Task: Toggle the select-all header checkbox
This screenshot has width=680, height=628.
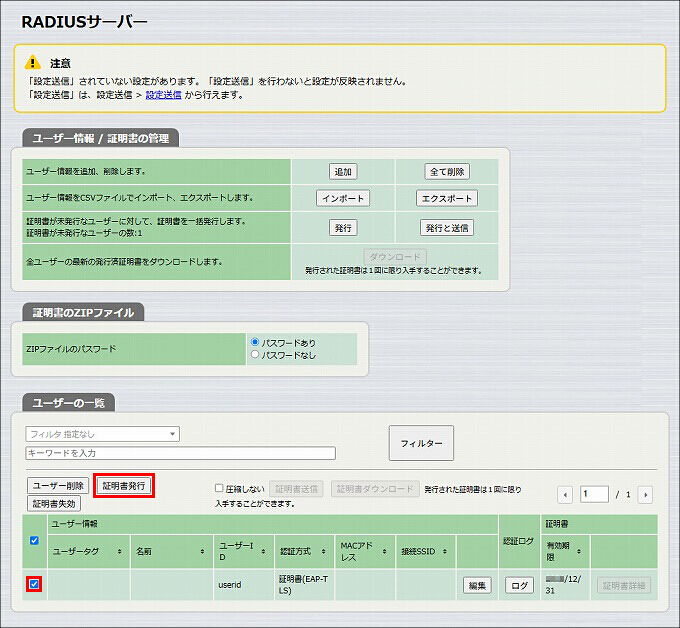Action: (x=34, y=540)
